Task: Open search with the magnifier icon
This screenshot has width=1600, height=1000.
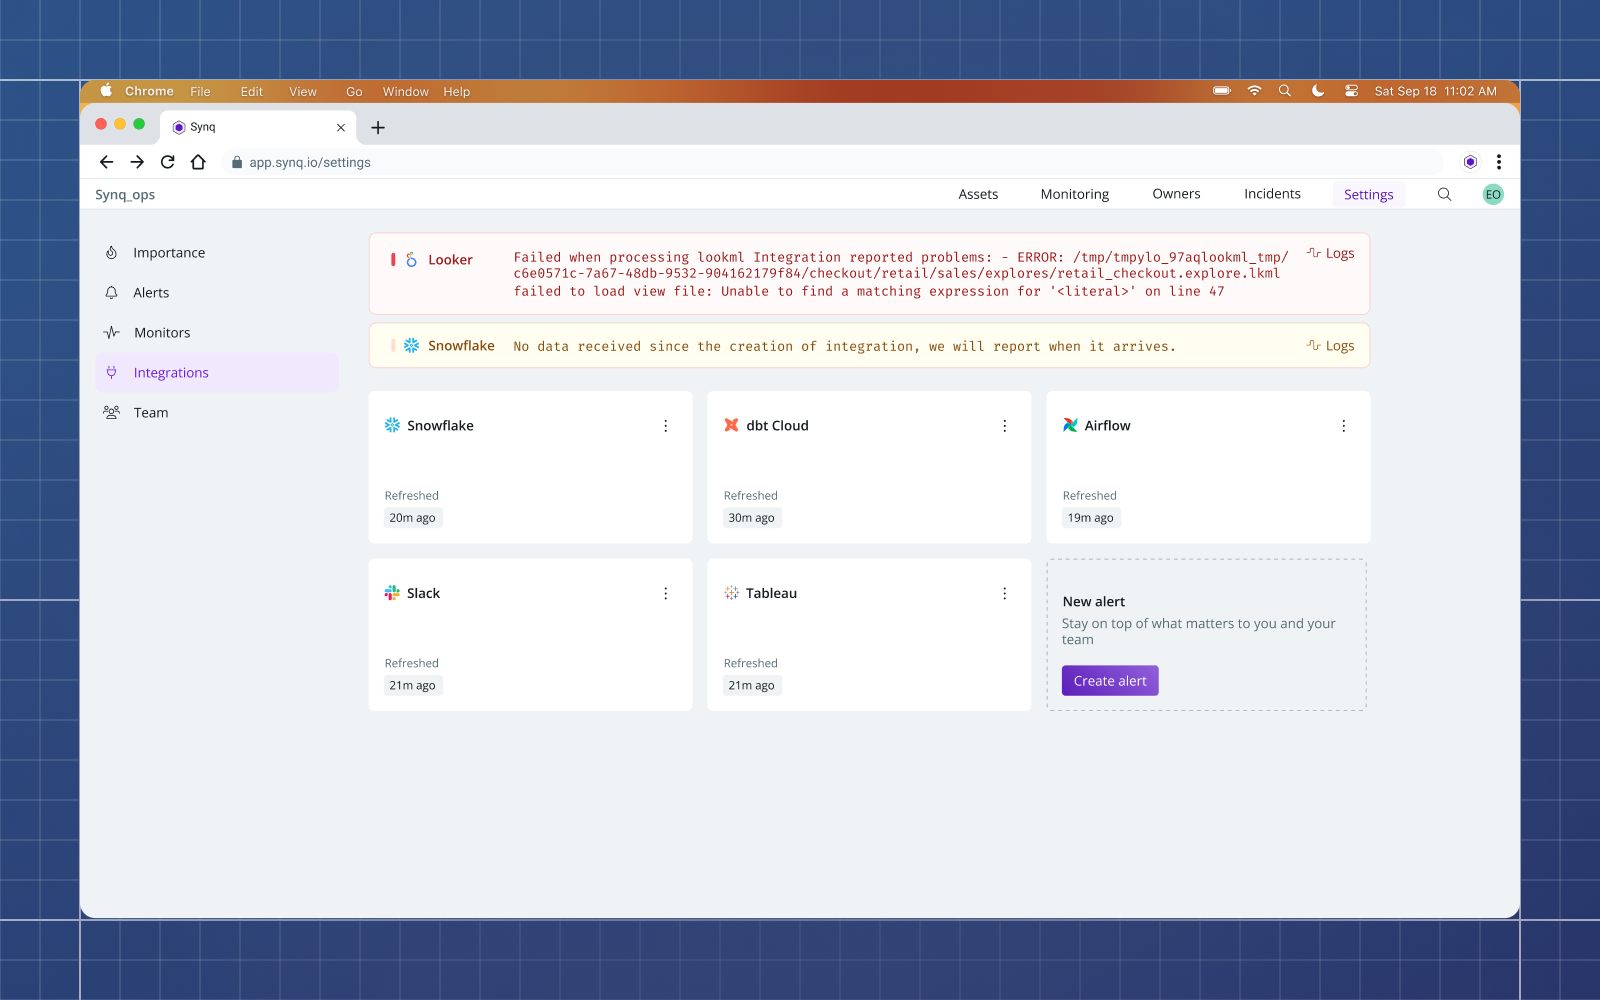Action: point(1444,194)
